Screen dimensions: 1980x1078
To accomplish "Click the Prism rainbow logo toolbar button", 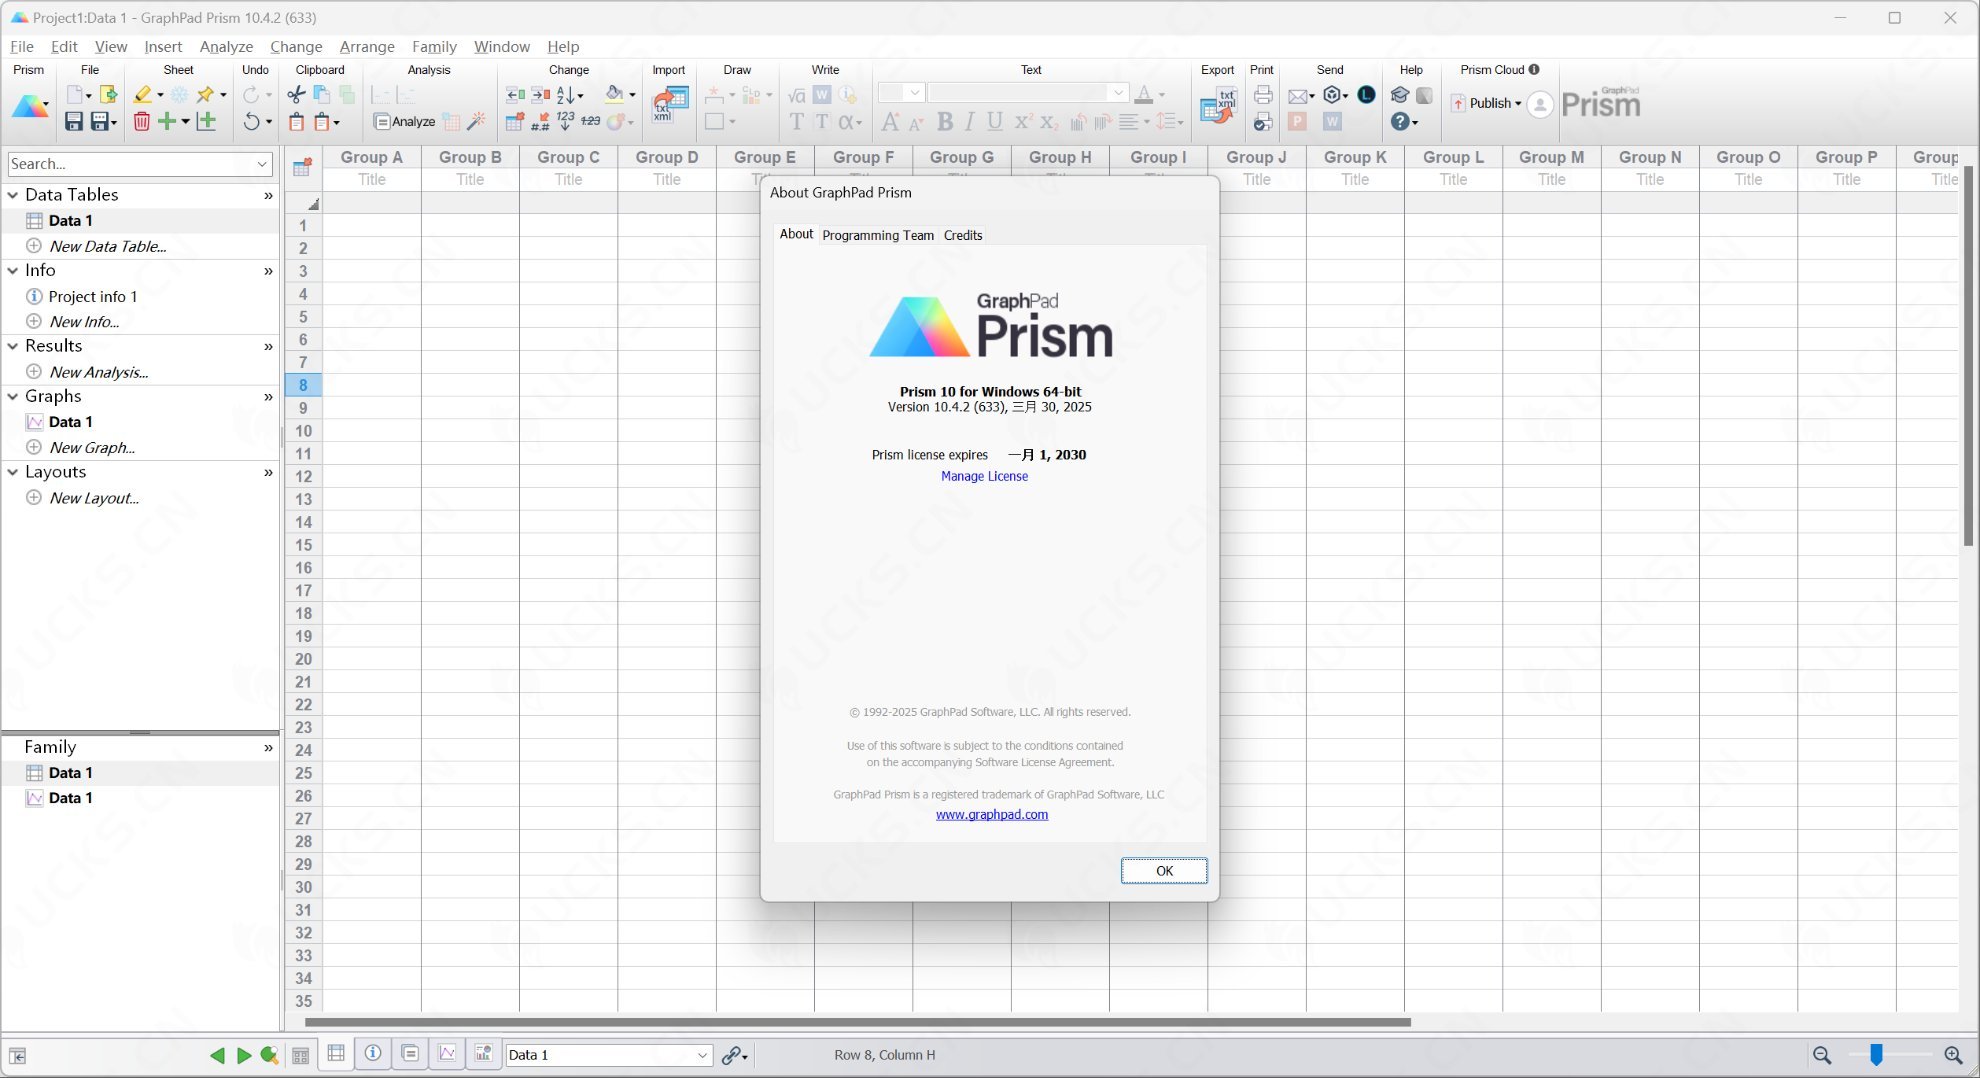I will (29, 106).
